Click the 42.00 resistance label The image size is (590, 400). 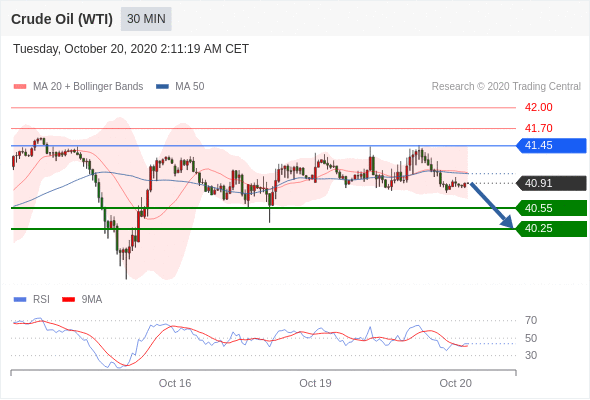(538, 108)
